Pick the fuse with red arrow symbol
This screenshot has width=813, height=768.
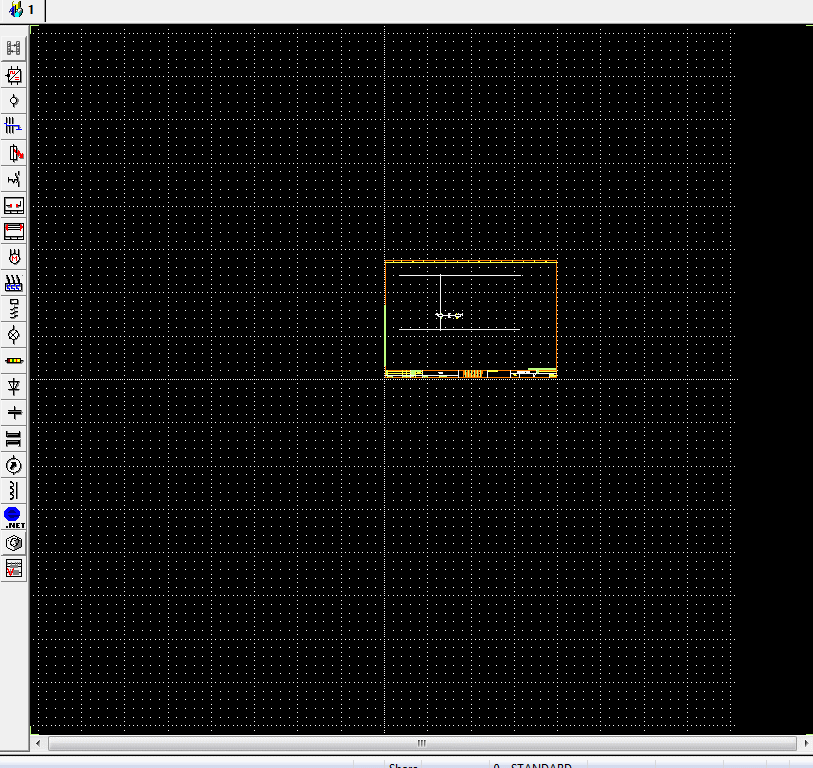(x=13, y=153)
